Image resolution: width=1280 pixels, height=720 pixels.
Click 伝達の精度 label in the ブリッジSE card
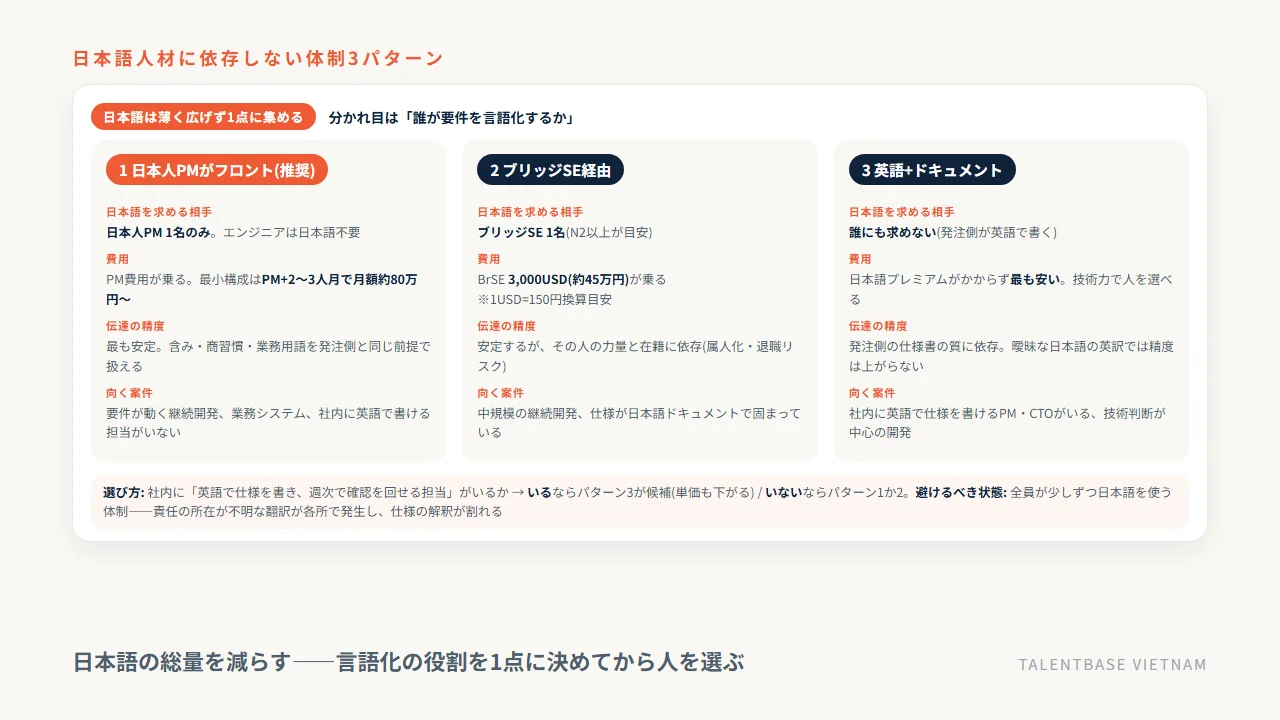(x=506, y=326)
